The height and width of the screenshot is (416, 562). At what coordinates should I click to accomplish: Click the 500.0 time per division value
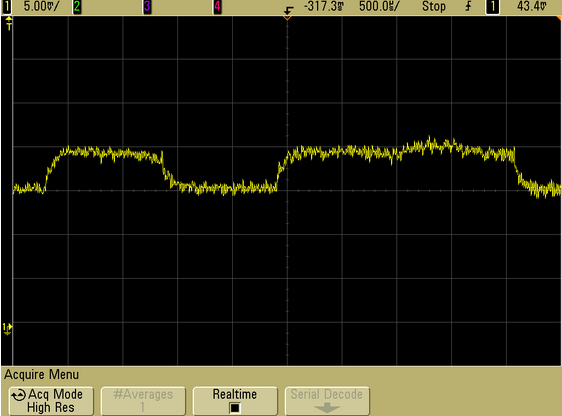click(379, 6)
